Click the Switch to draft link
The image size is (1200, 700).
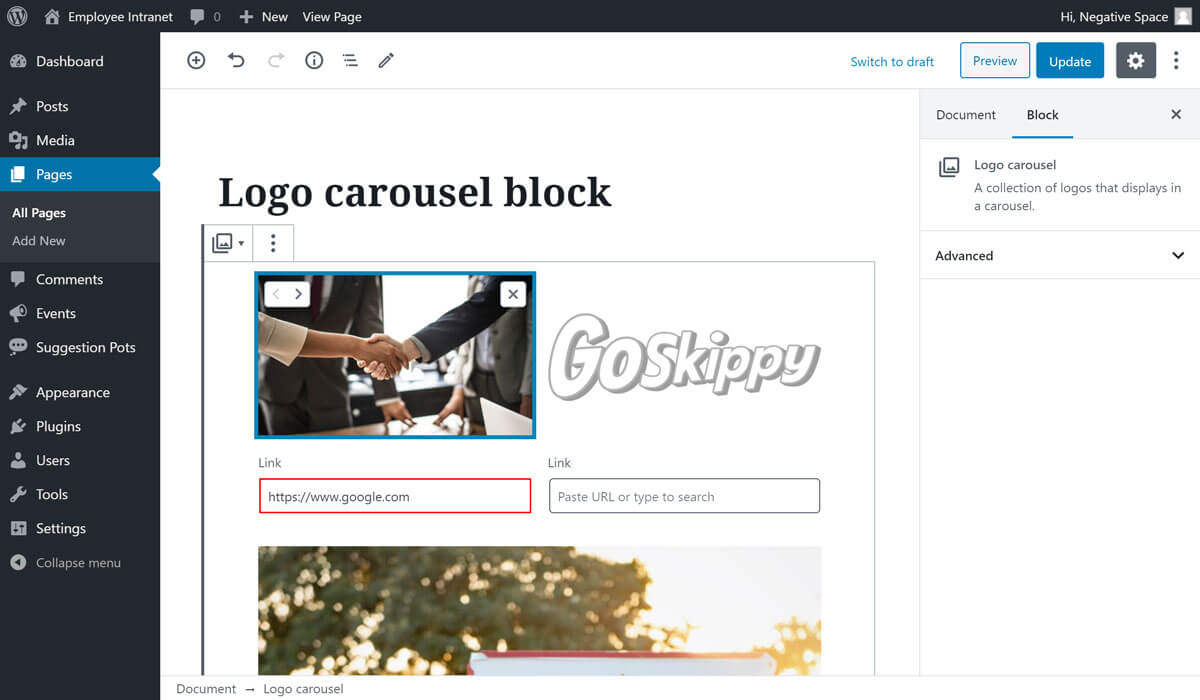(891, 62)
